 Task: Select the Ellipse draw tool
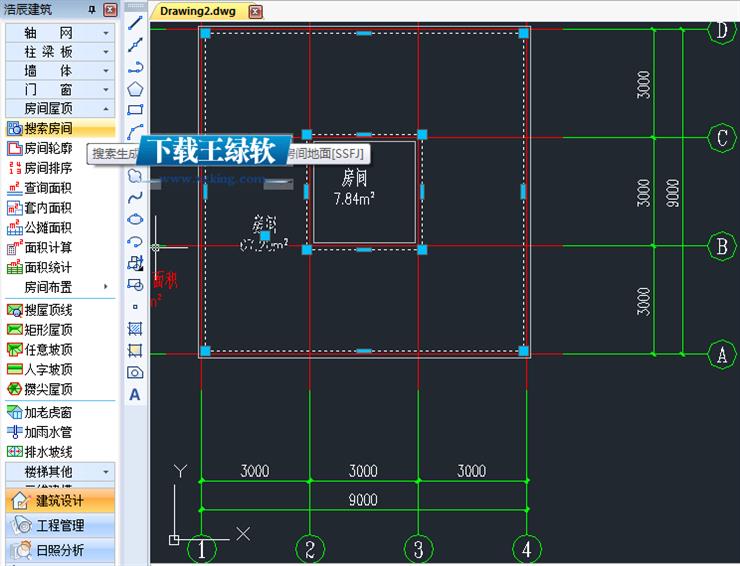point(135,220)
